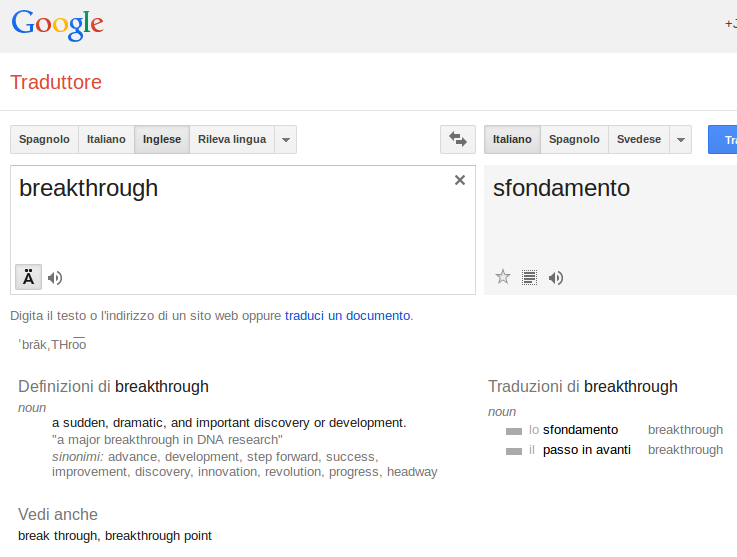Click the Google logo
The width and height of the screenshot is (737, 557).
coord(58,24)
